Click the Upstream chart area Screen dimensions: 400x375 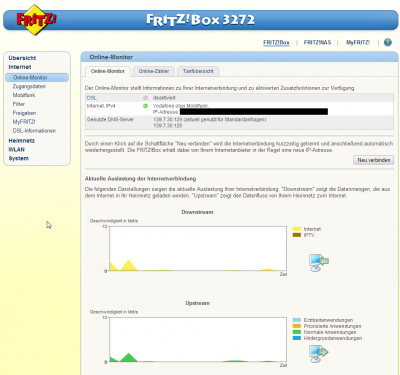[198, 340]
